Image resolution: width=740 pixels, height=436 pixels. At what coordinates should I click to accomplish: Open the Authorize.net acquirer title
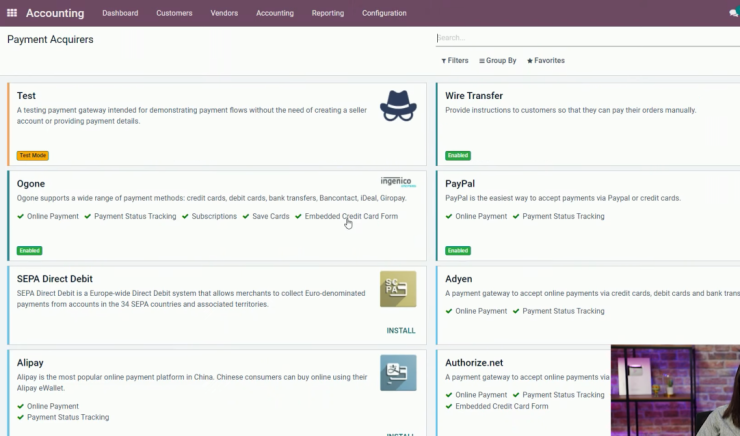coord(474,363)
